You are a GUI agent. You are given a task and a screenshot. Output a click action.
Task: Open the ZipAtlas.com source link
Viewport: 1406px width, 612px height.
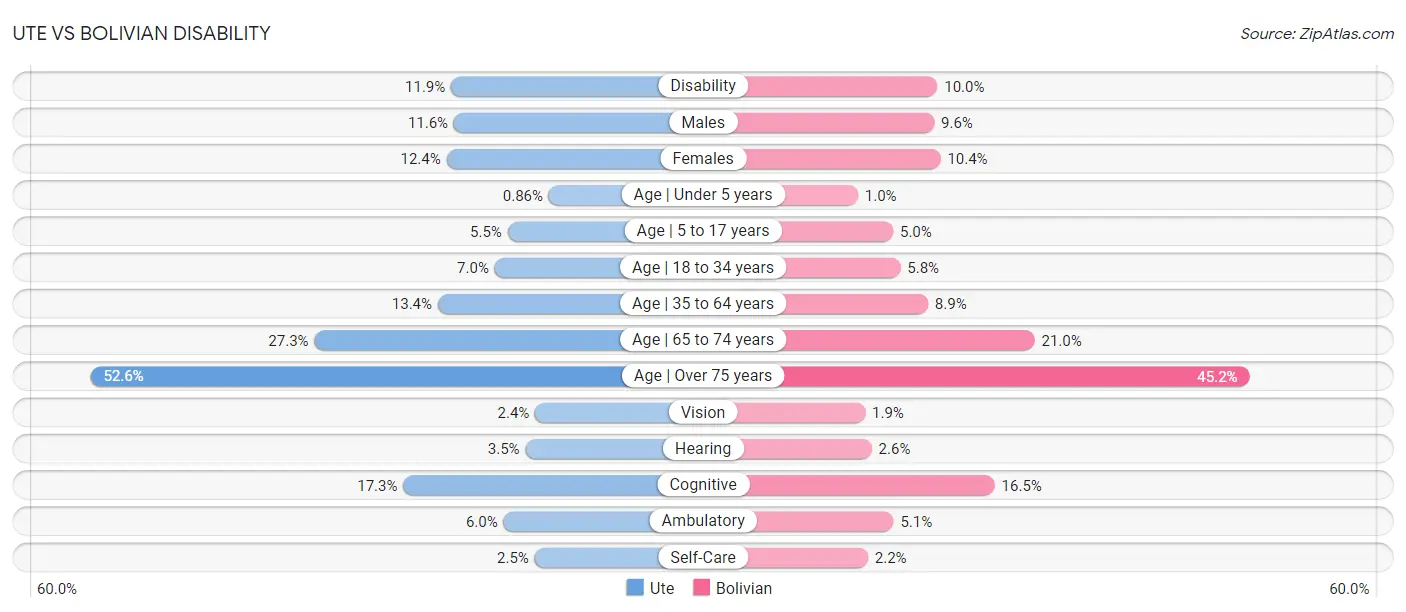(1317, 33)
